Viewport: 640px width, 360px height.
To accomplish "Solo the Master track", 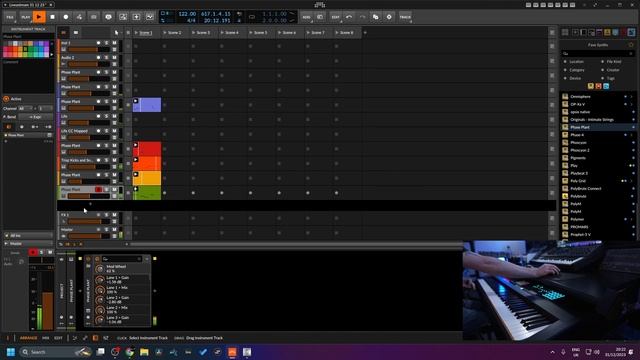I will 107,230.
